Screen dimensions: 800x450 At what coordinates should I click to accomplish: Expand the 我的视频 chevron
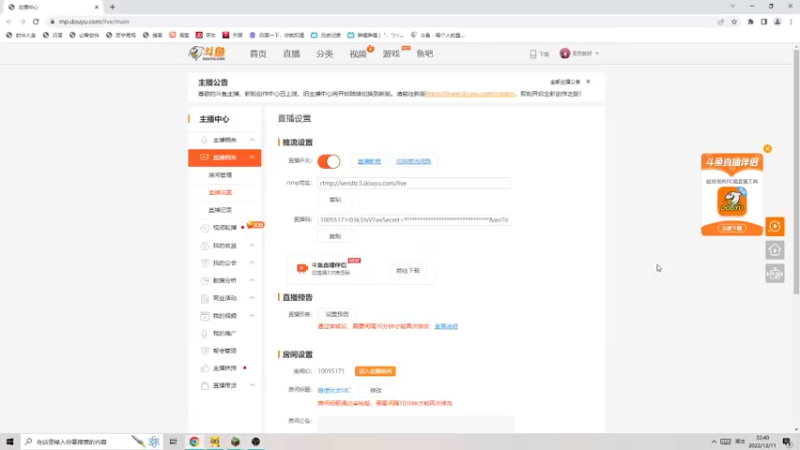tap(252, 316)
